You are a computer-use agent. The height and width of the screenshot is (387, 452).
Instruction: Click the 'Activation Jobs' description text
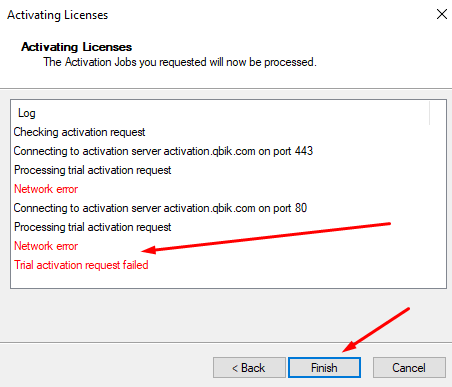pyautogui.click(x=180, y=62)
